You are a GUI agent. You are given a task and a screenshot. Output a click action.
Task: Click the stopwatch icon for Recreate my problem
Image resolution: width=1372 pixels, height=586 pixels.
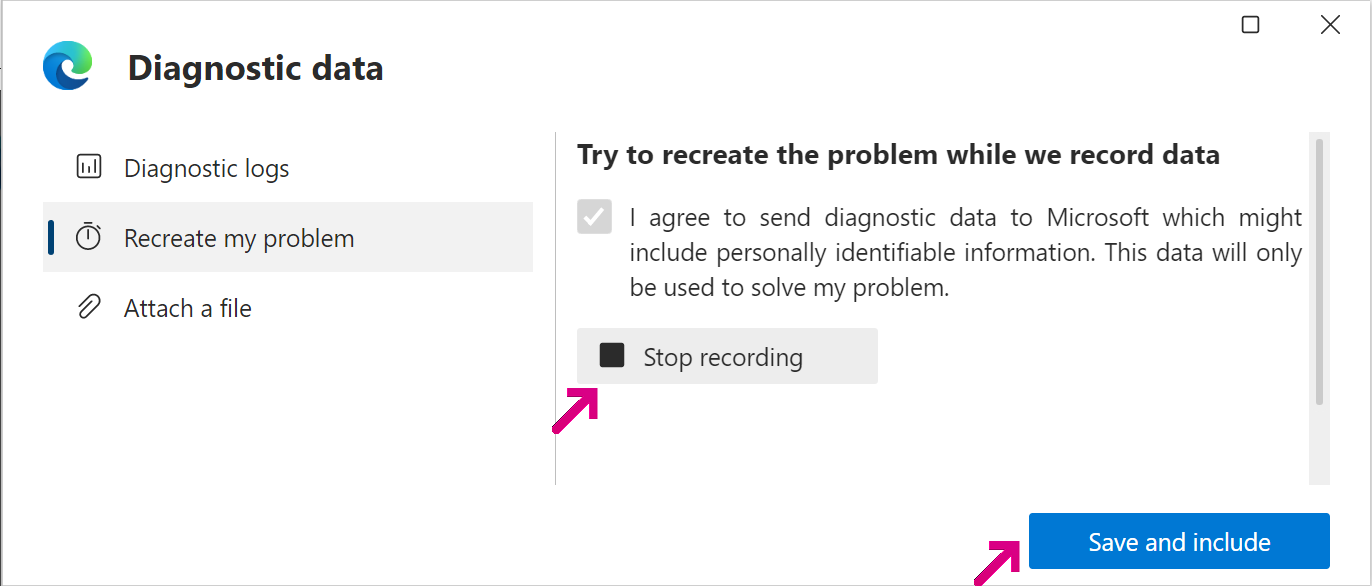point(89,237)
